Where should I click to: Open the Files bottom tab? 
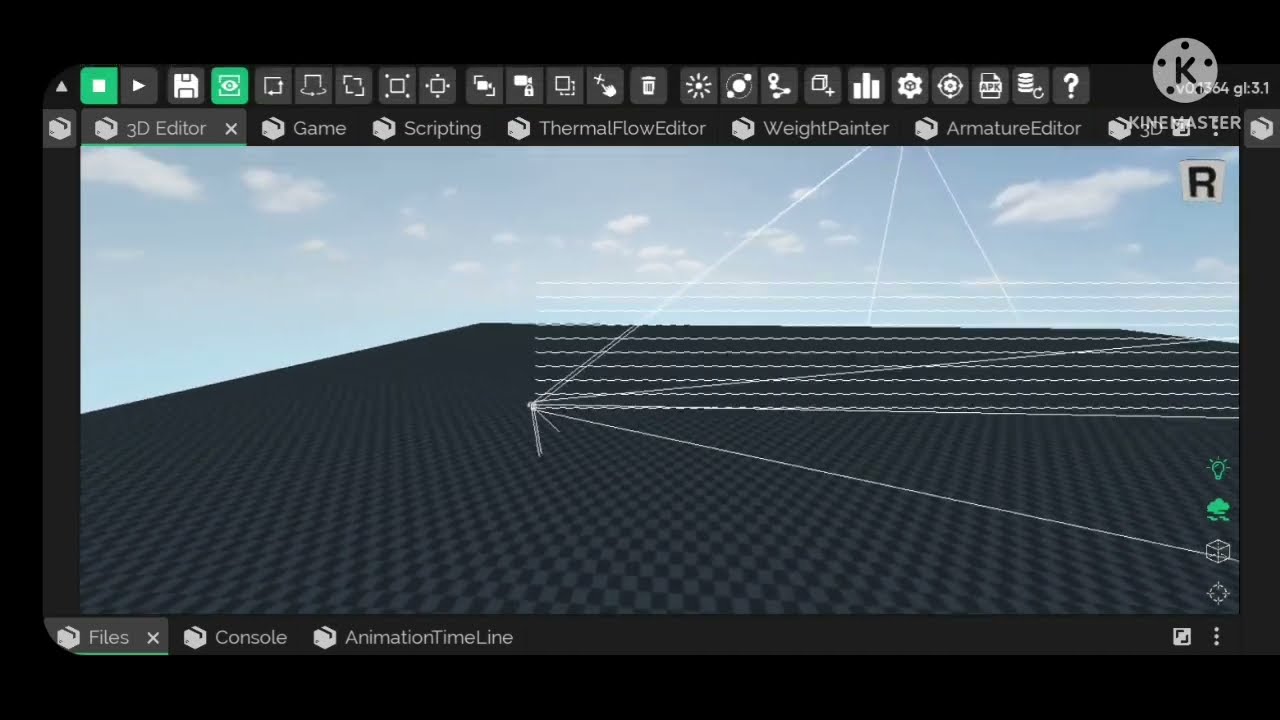point(108,637)
